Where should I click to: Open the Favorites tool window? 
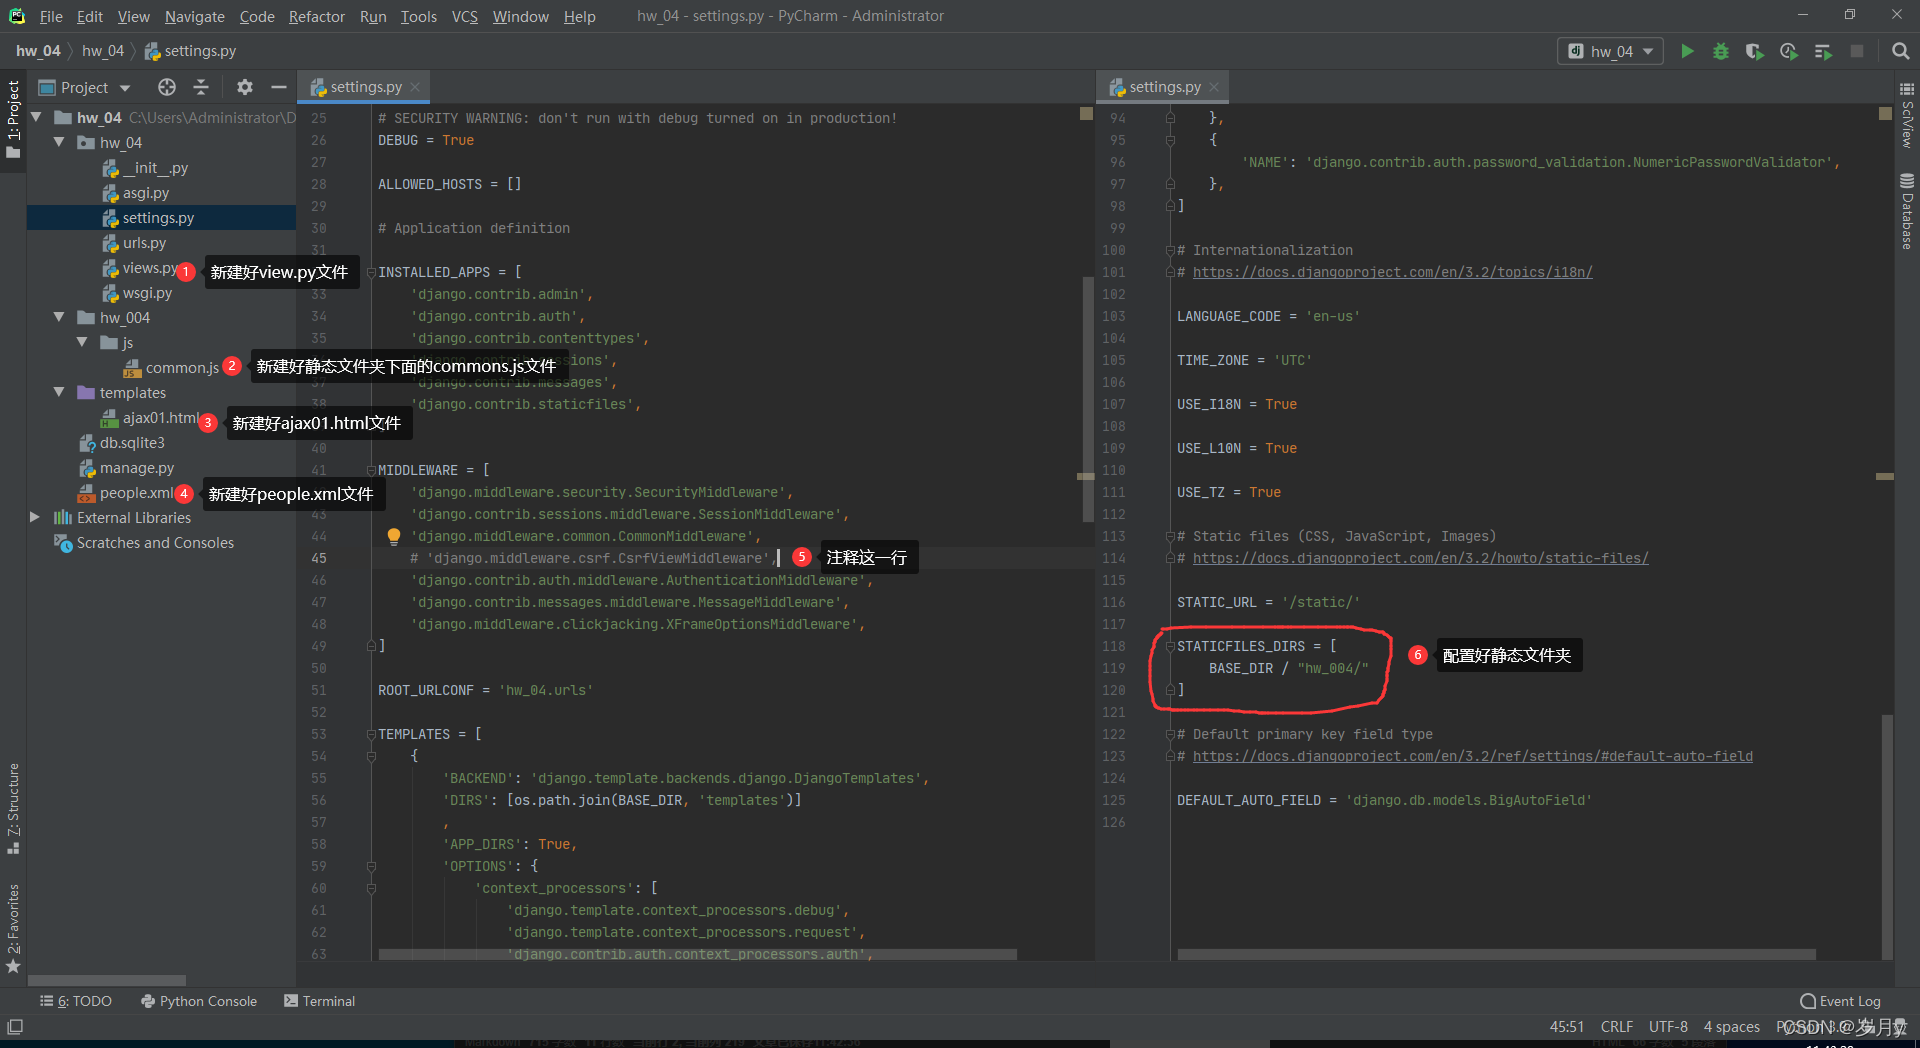coord(13,927)
